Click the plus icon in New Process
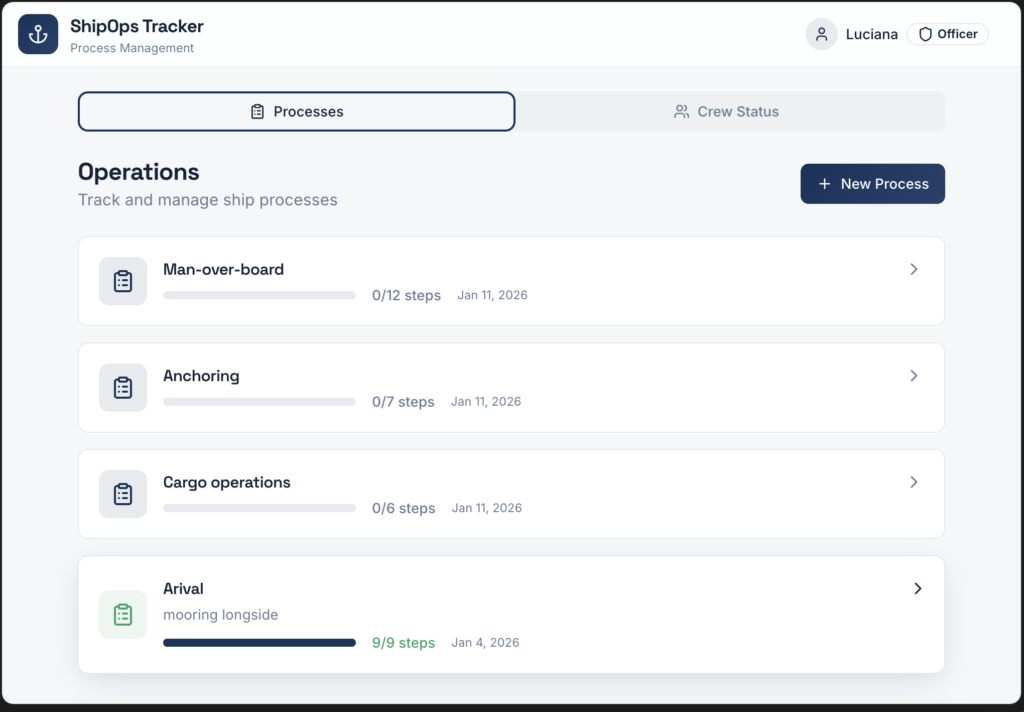This screenshot has height=712, width=1024. click(825, 184)
